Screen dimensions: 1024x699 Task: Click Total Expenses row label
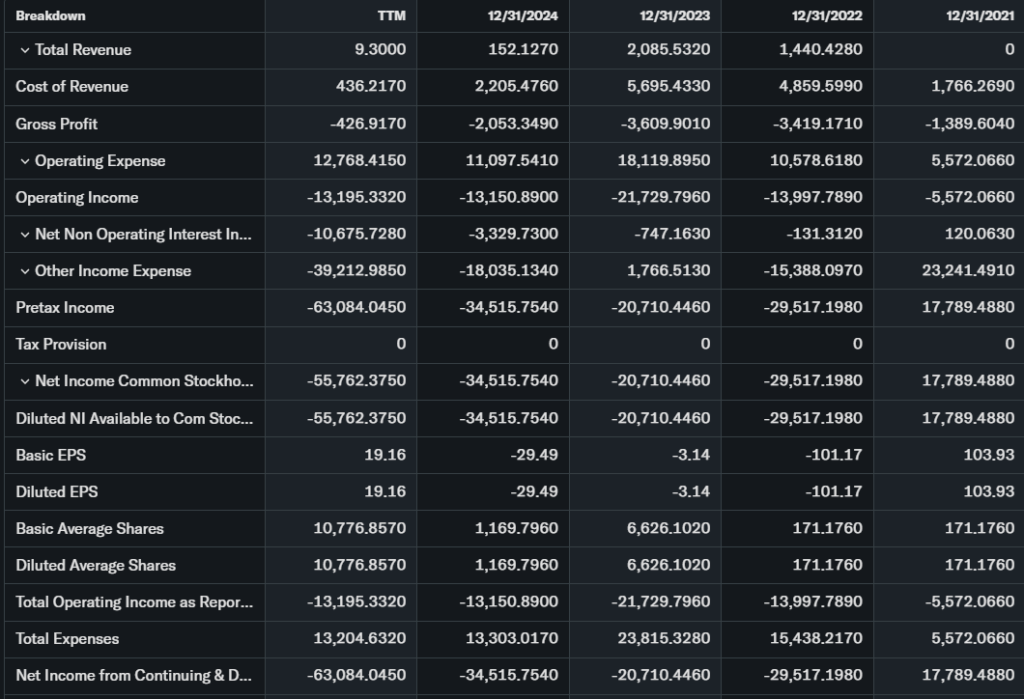(x=67, y=639)
